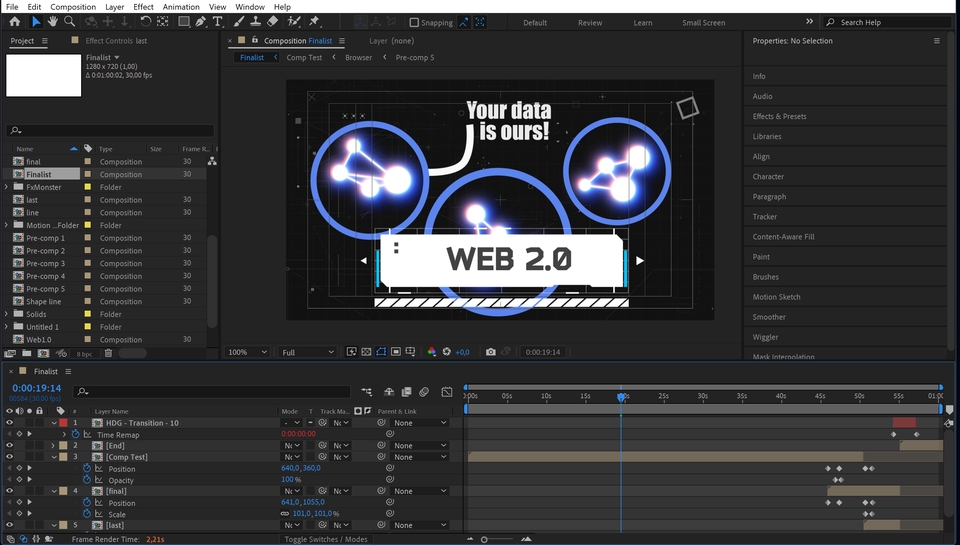Open the Composition menu

pyautogui.click(x=73, y=7)
